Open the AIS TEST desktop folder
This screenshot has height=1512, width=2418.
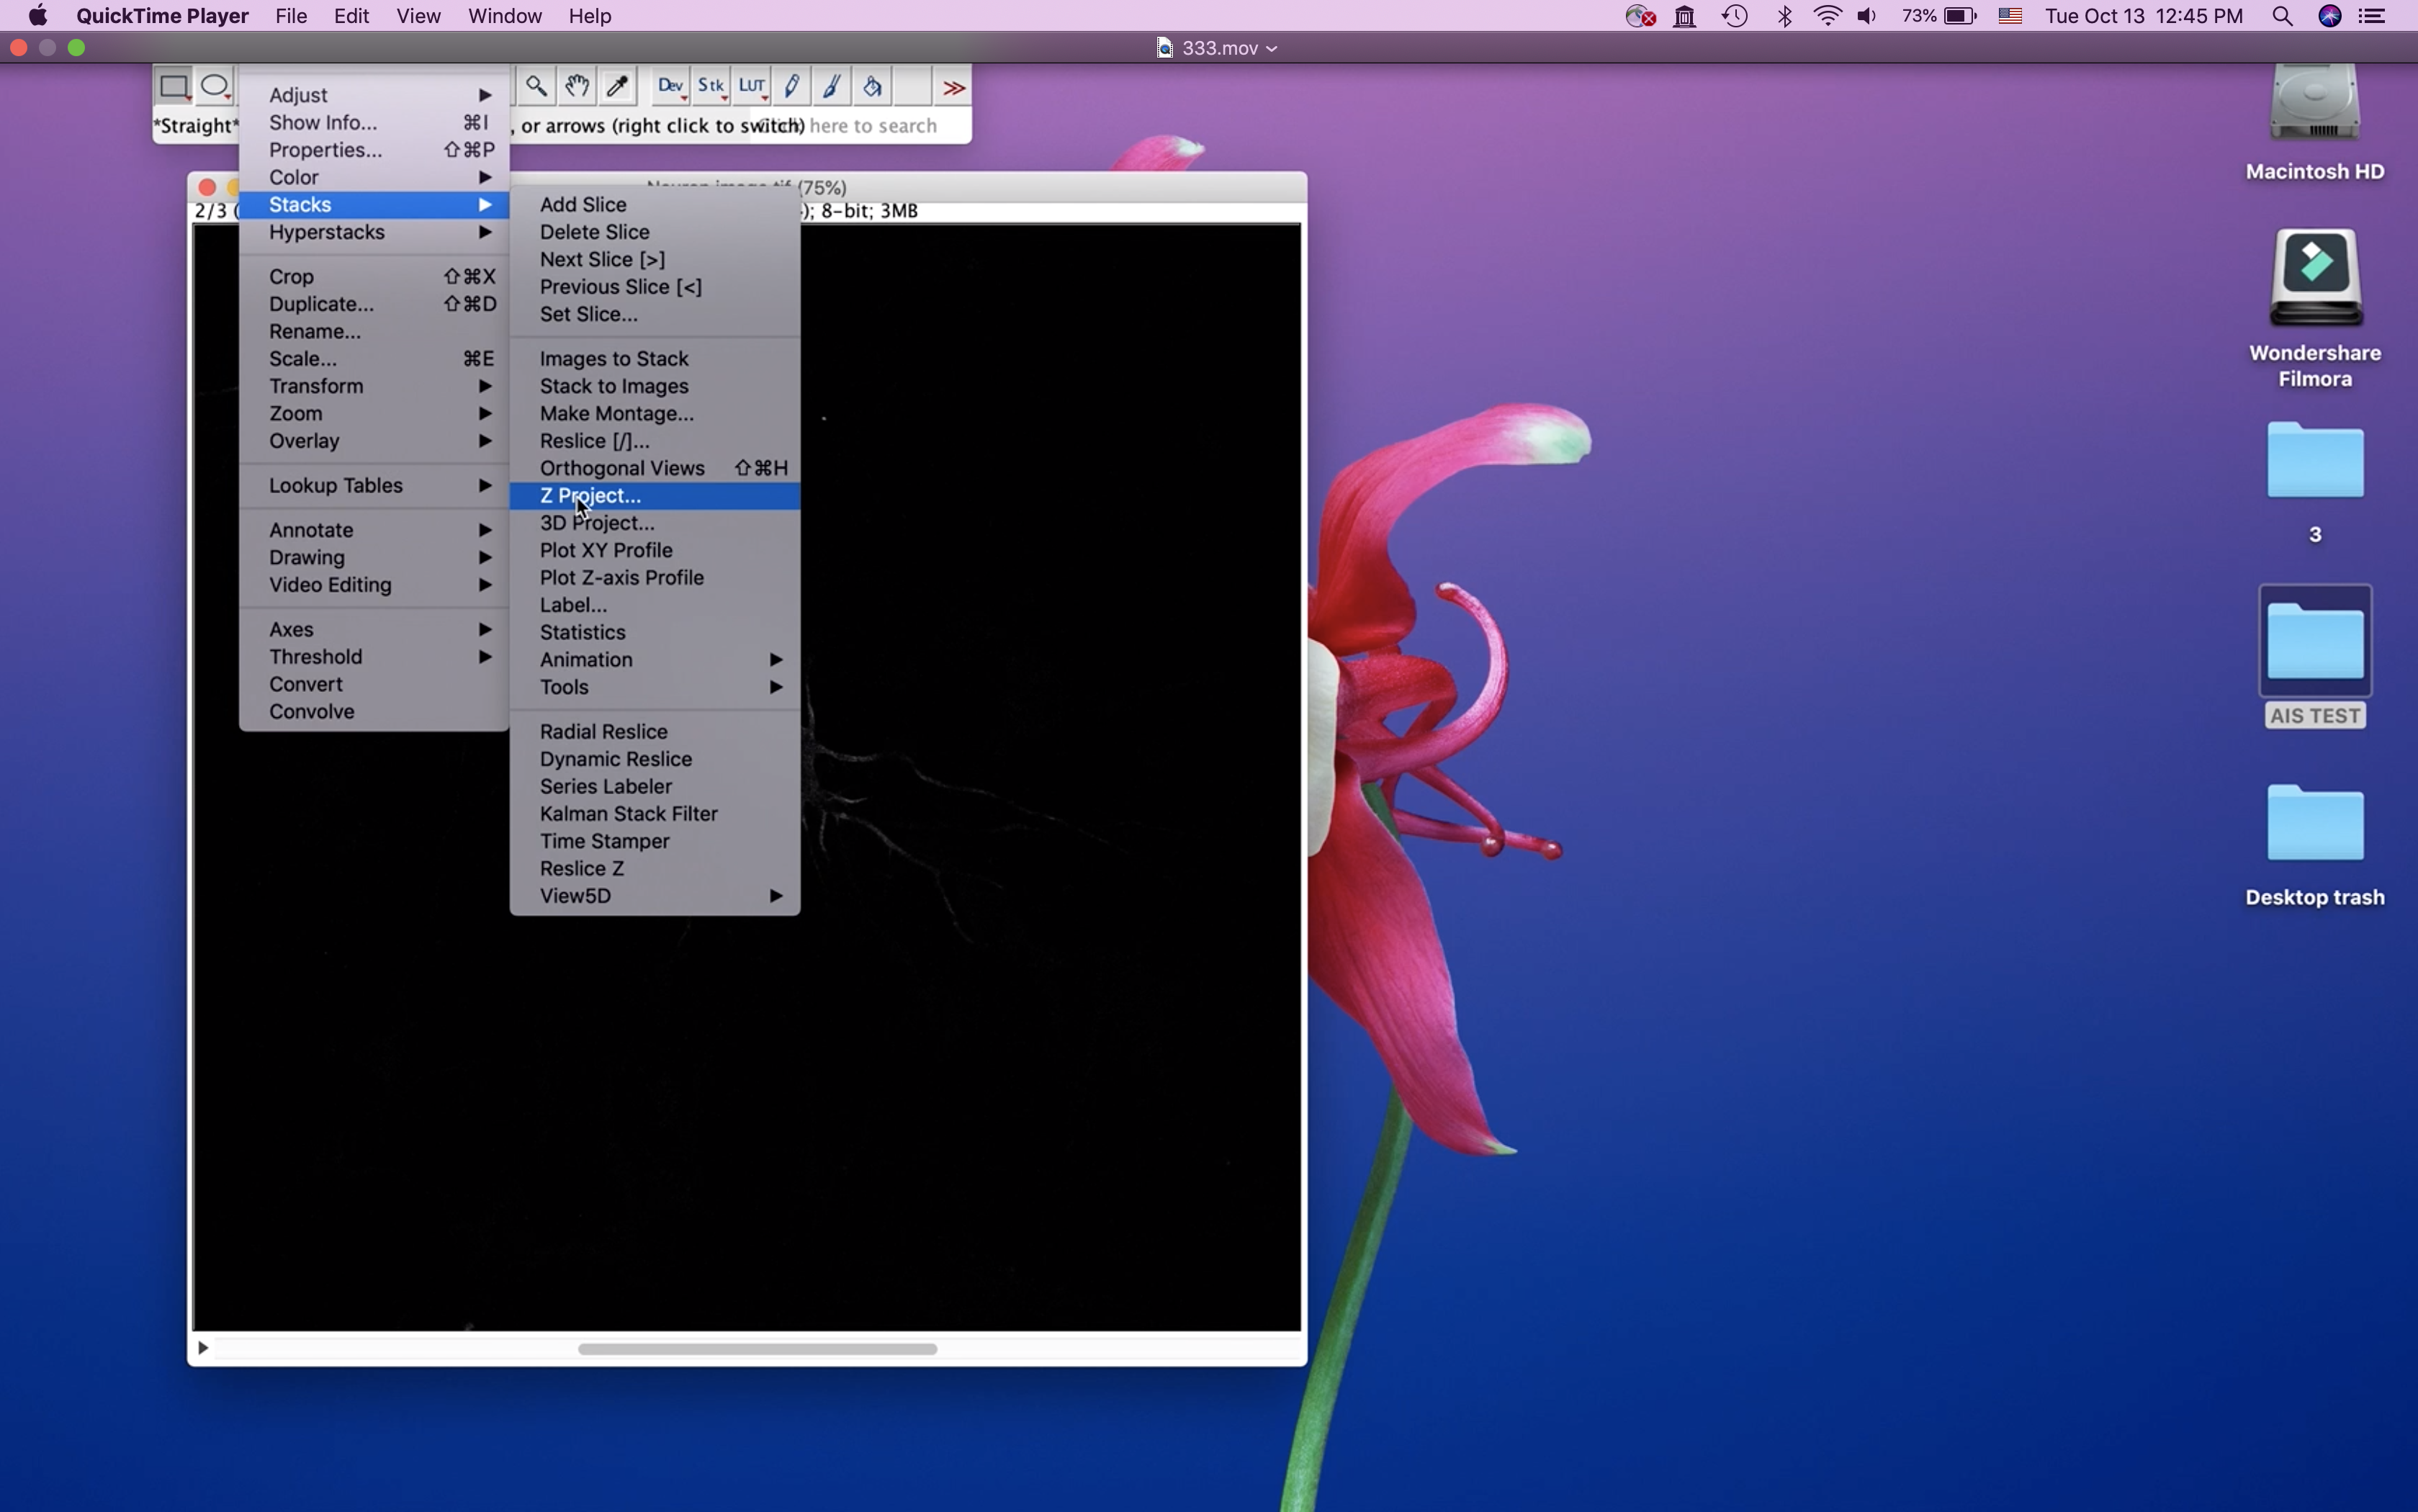pos(2314,642)
